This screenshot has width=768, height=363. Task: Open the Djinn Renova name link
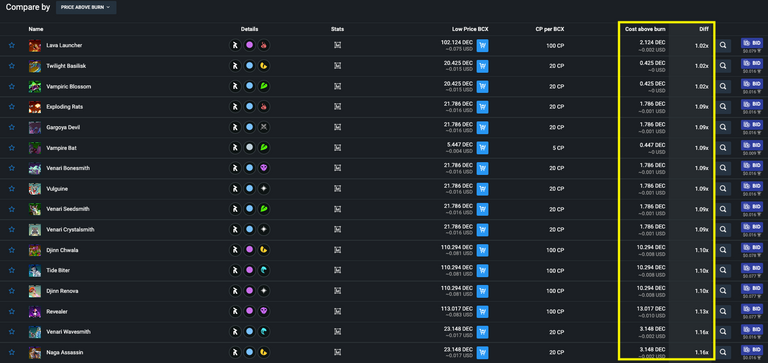point(62,291)
